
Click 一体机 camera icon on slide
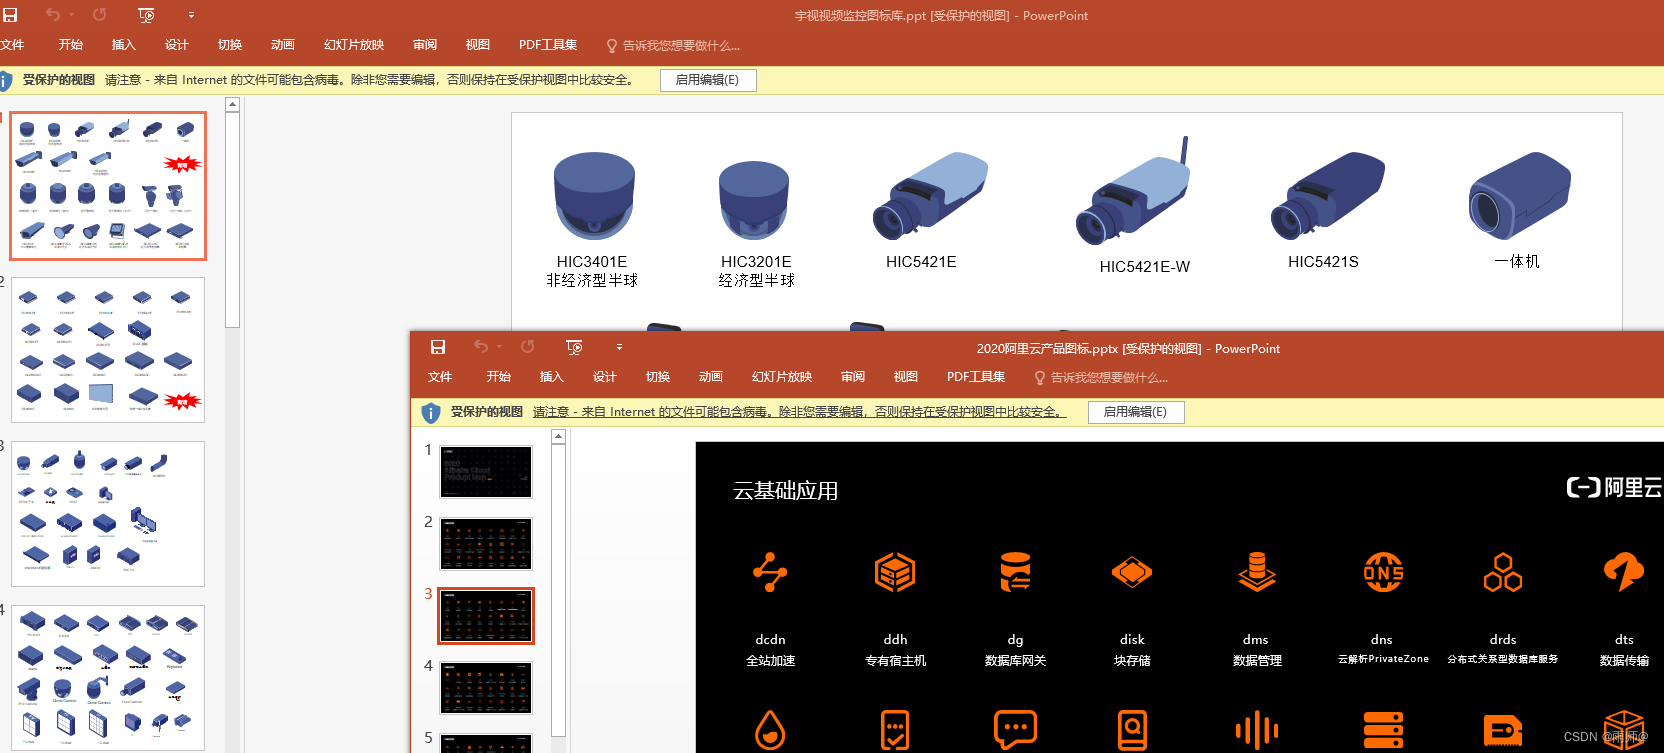[1520, 196]
